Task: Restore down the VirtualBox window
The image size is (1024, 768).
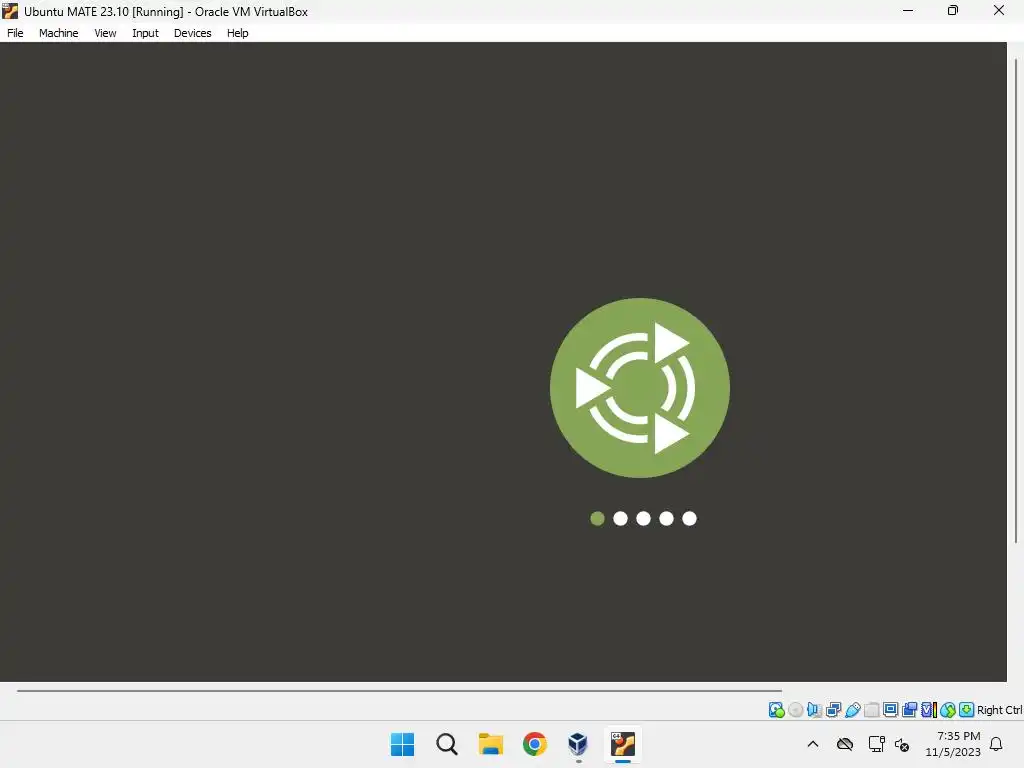Action: point(953,10)
